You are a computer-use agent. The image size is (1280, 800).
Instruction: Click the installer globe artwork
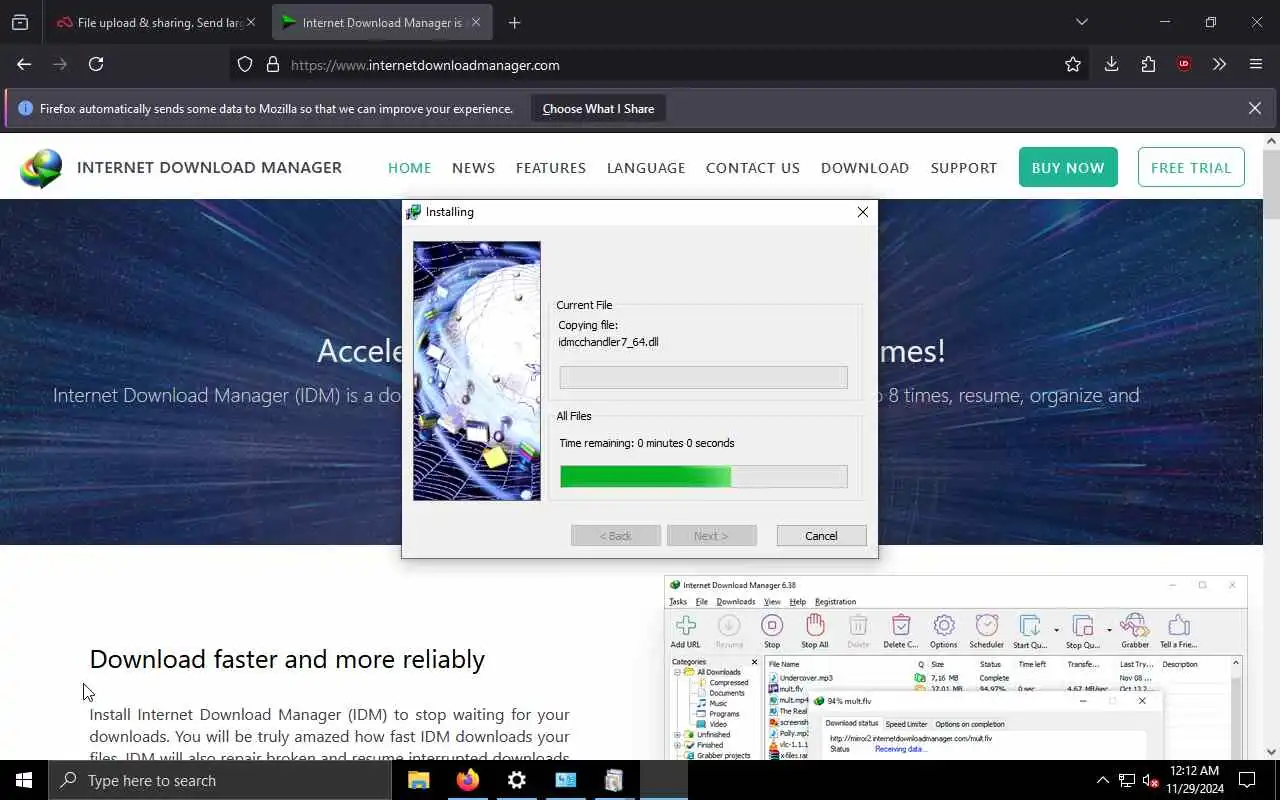coord(477,371)
